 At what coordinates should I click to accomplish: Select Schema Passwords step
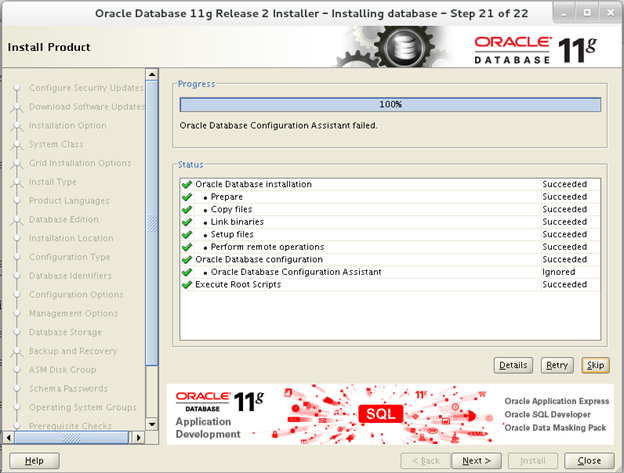(68, 389)
